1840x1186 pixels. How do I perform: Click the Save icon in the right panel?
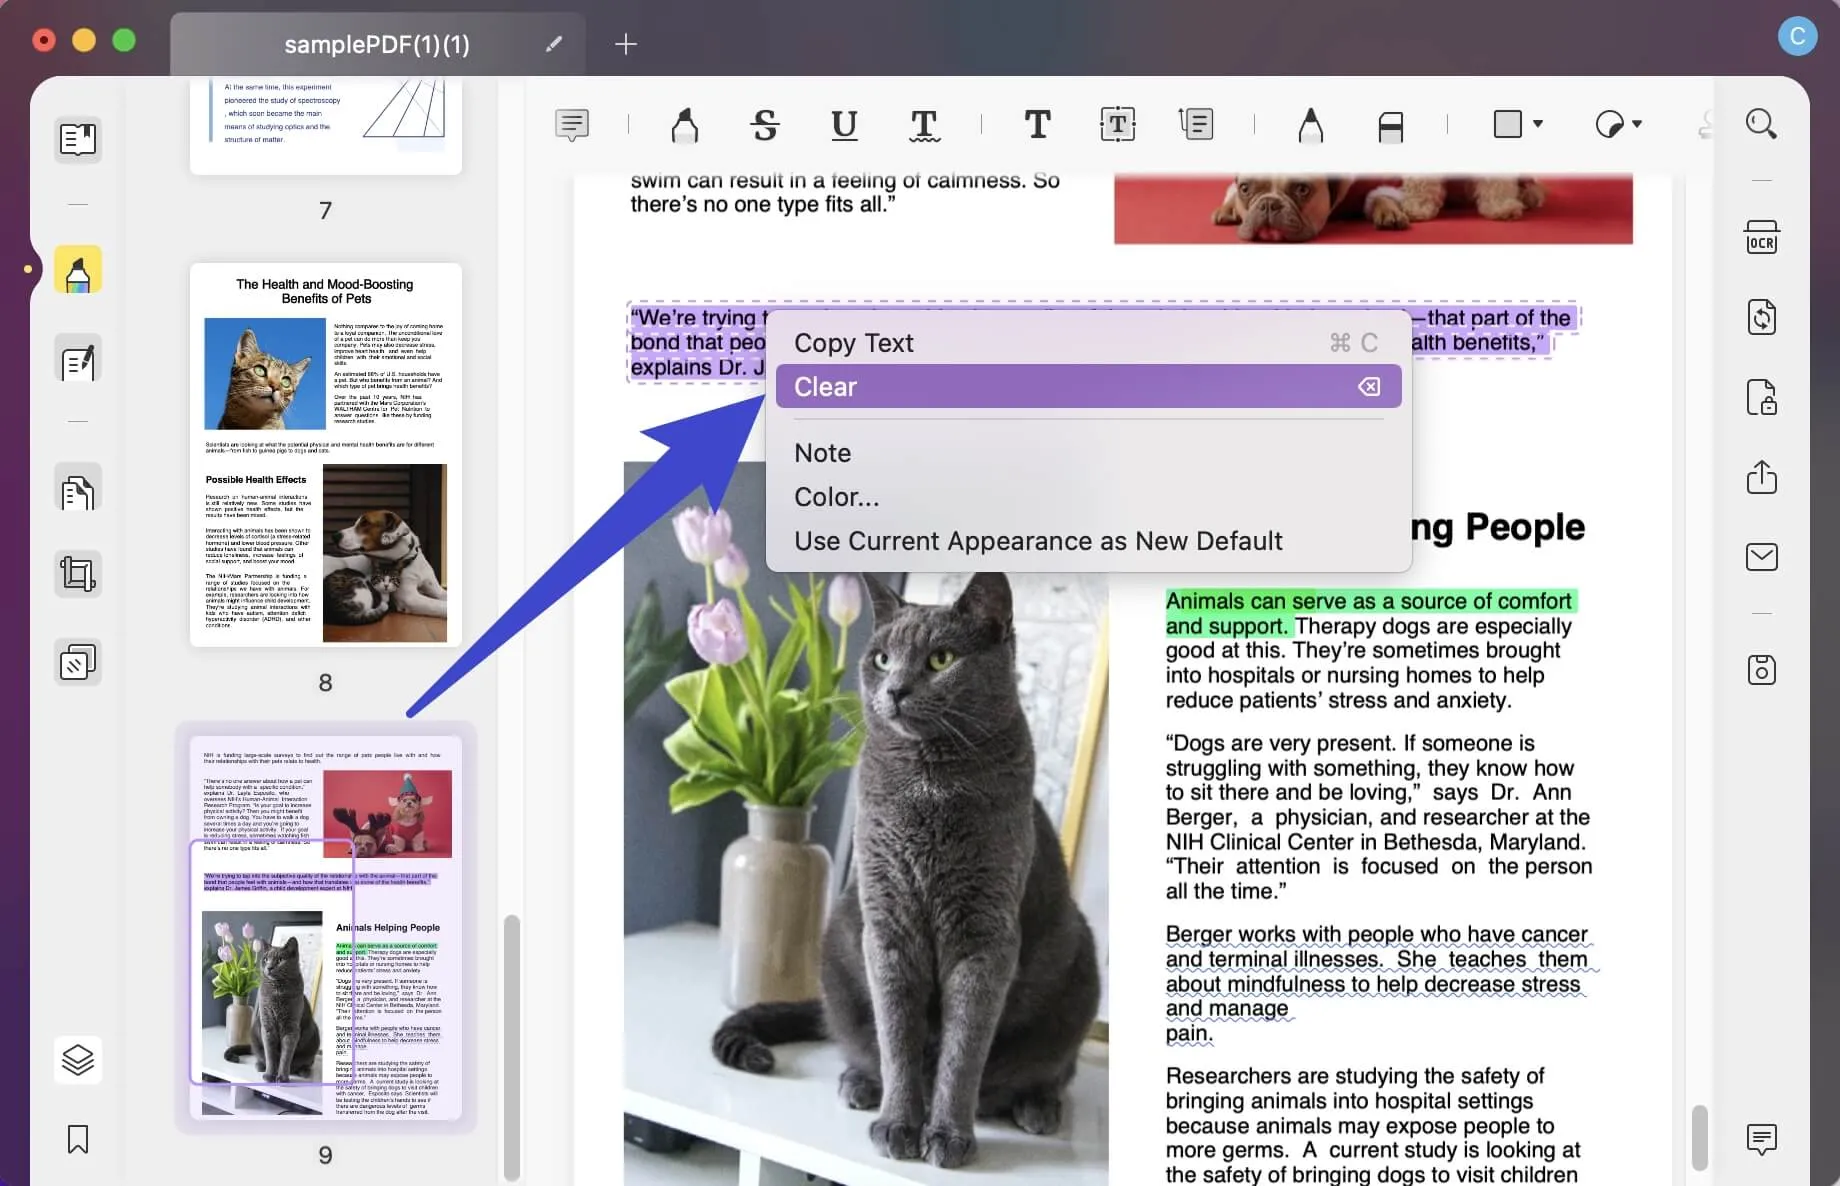[x=1763, y=669]
